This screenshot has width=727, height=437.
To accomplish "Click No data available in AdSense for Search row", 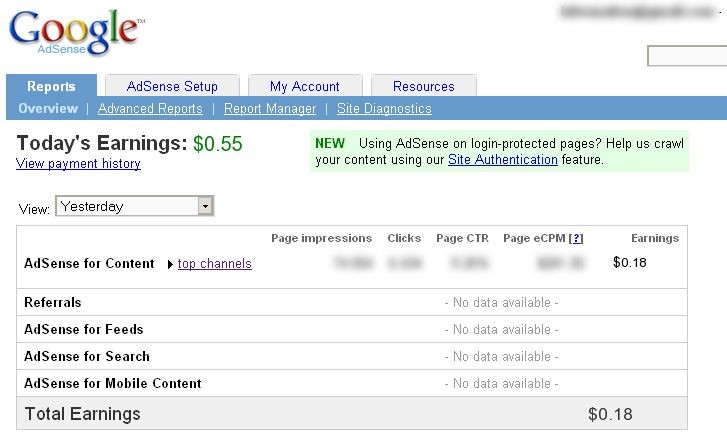I will coord(501,356).
